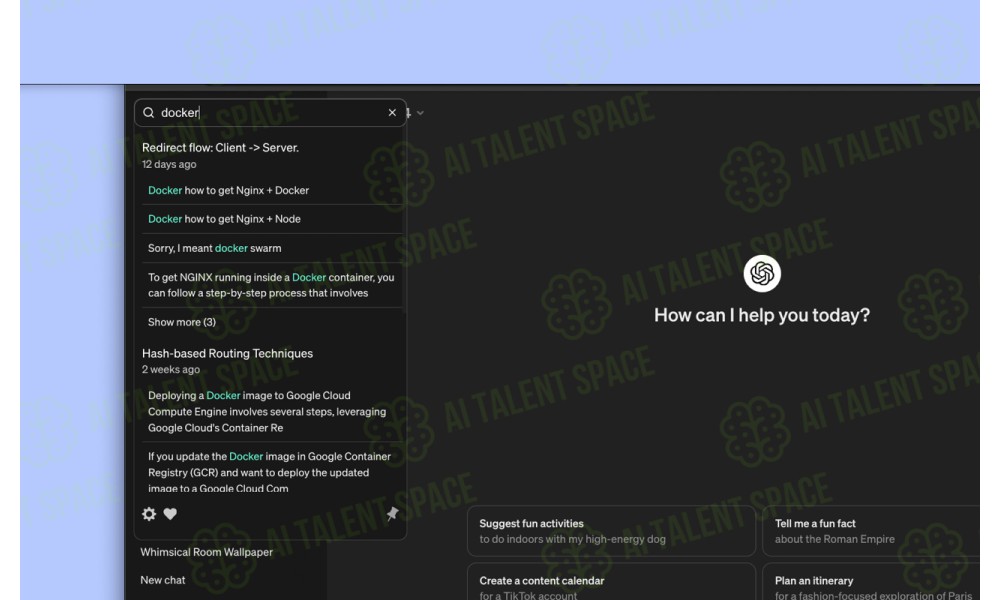Click the heart icon in search panel
The height and width of the screenshot is (600, 1000).
coord(170,514)
